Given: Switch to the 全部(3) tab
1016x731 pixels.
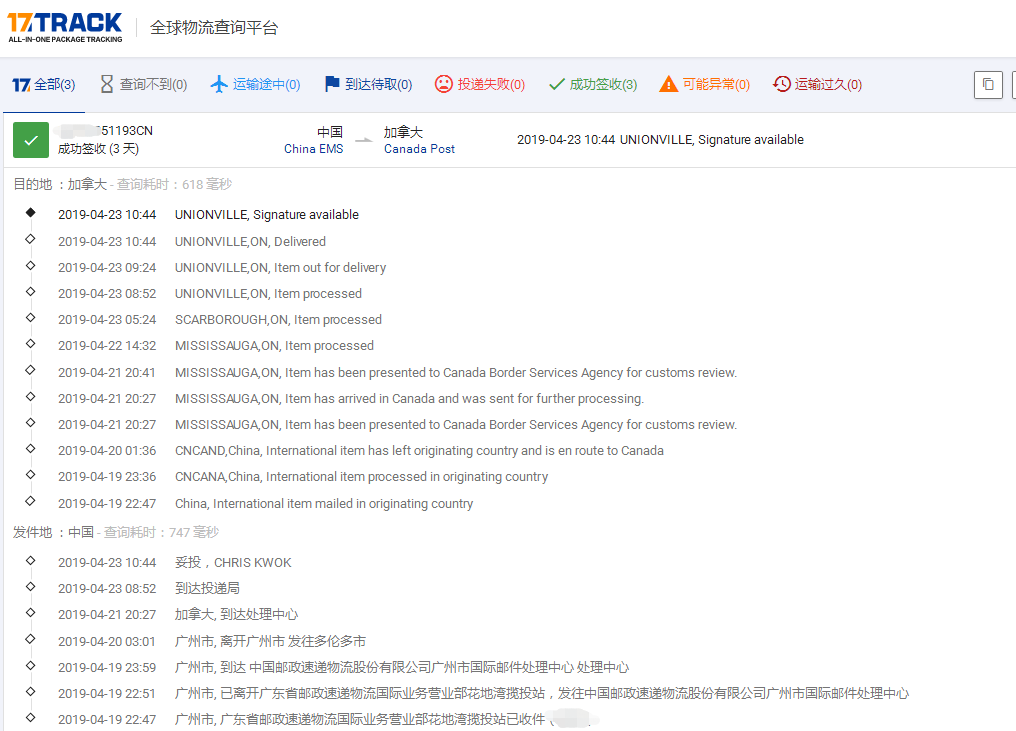Looking at the screenshot, I should click(43, 84).
